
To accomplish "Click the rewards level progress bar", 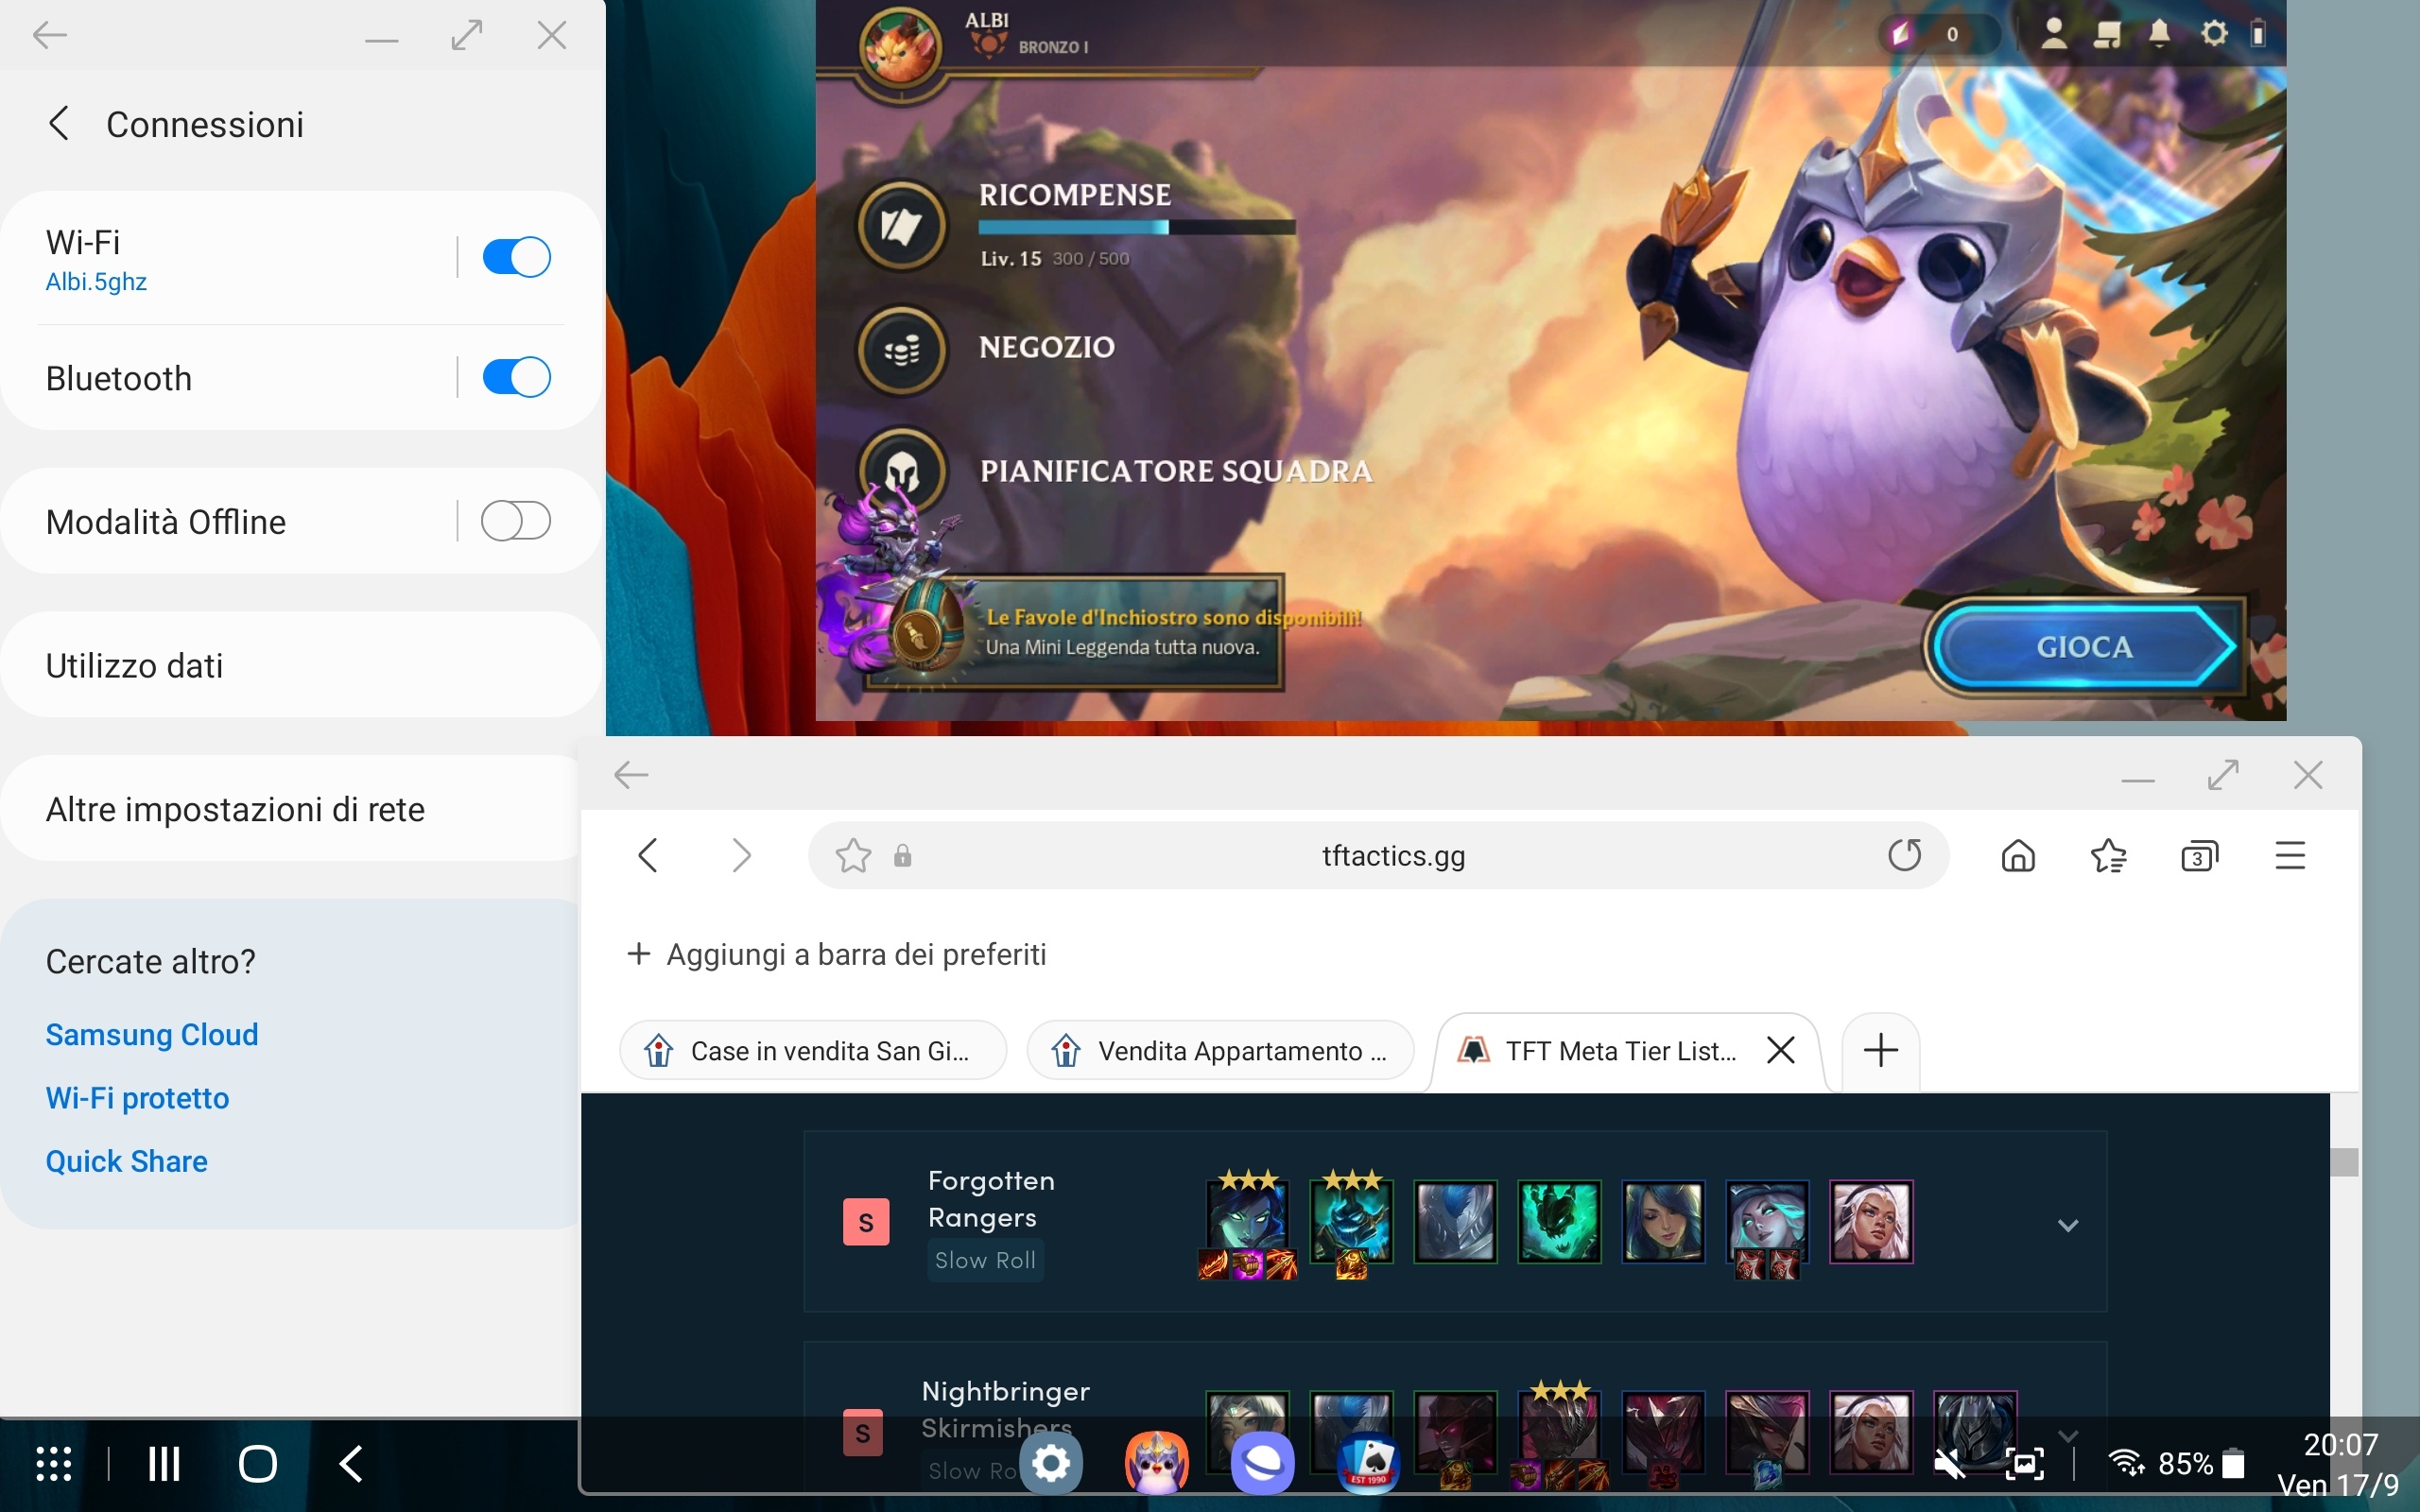I will click(1136, 227).
